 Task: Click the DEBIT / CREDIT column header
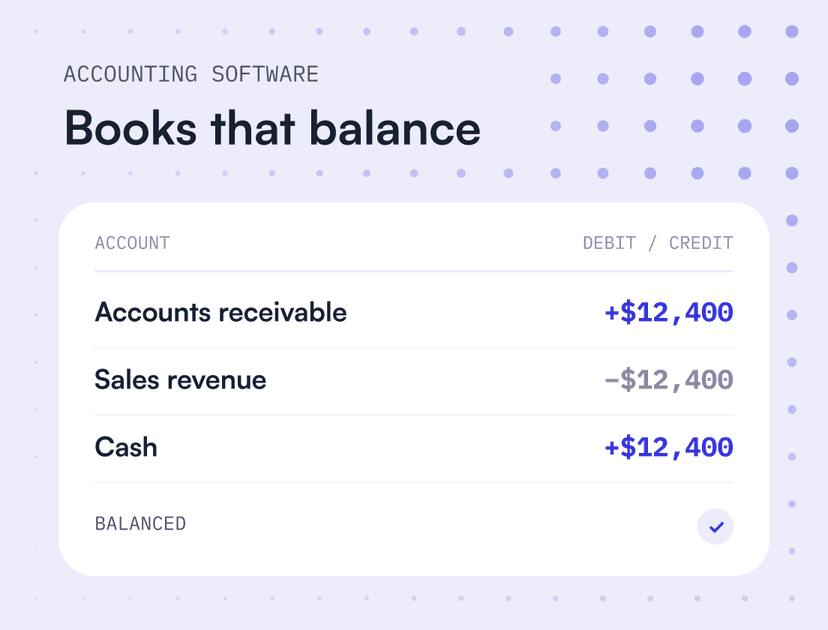coord(658,243)
